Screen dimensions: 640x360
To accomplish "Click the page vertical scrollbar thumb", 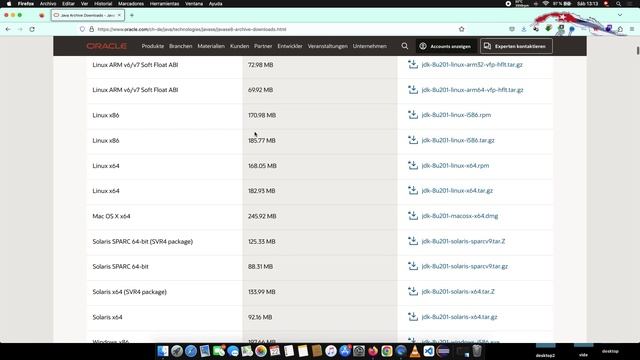I will point(638,51).
